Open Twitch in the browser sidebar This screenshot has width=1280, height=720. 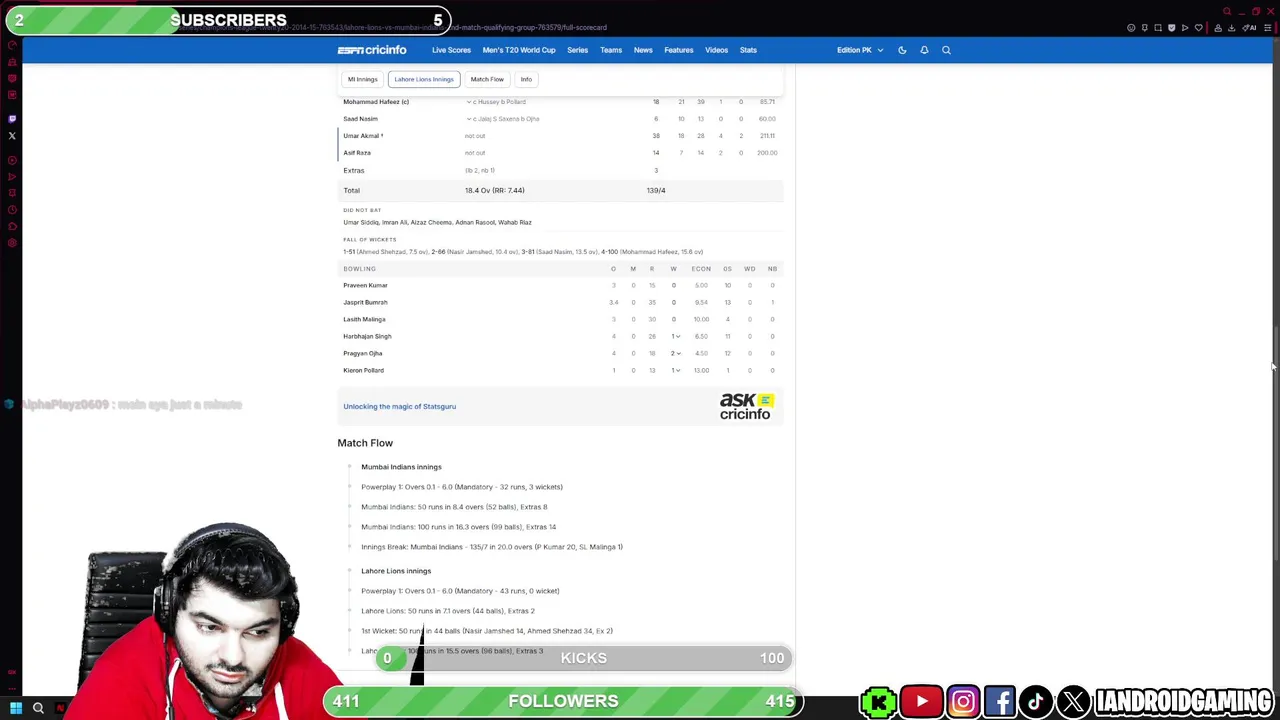click(x=12, y=118)
